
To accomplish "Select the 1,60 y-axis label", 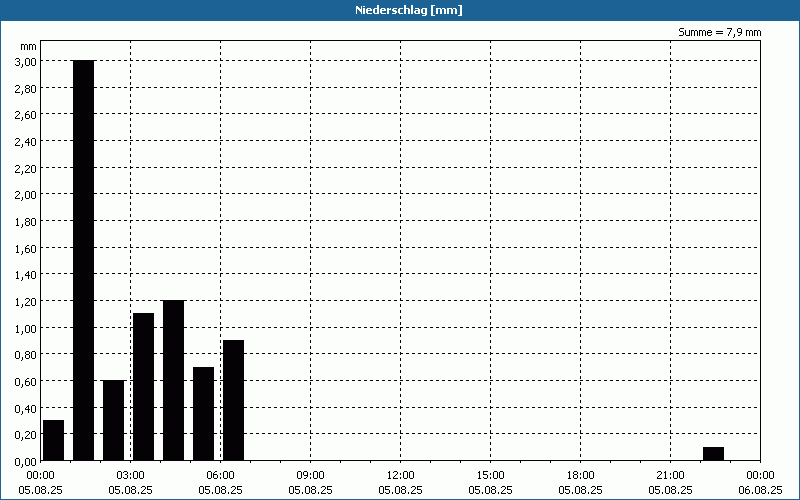I will 26,248.
